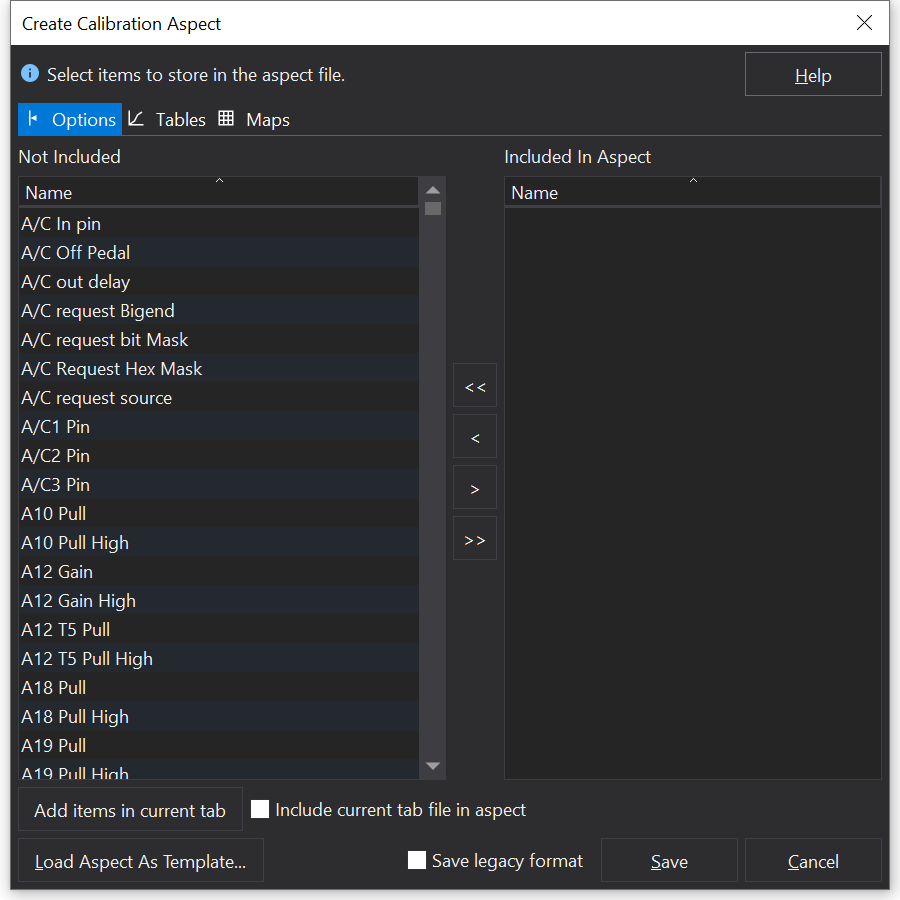
Task: Click the move all right >> button
Action: click(474, 539)
